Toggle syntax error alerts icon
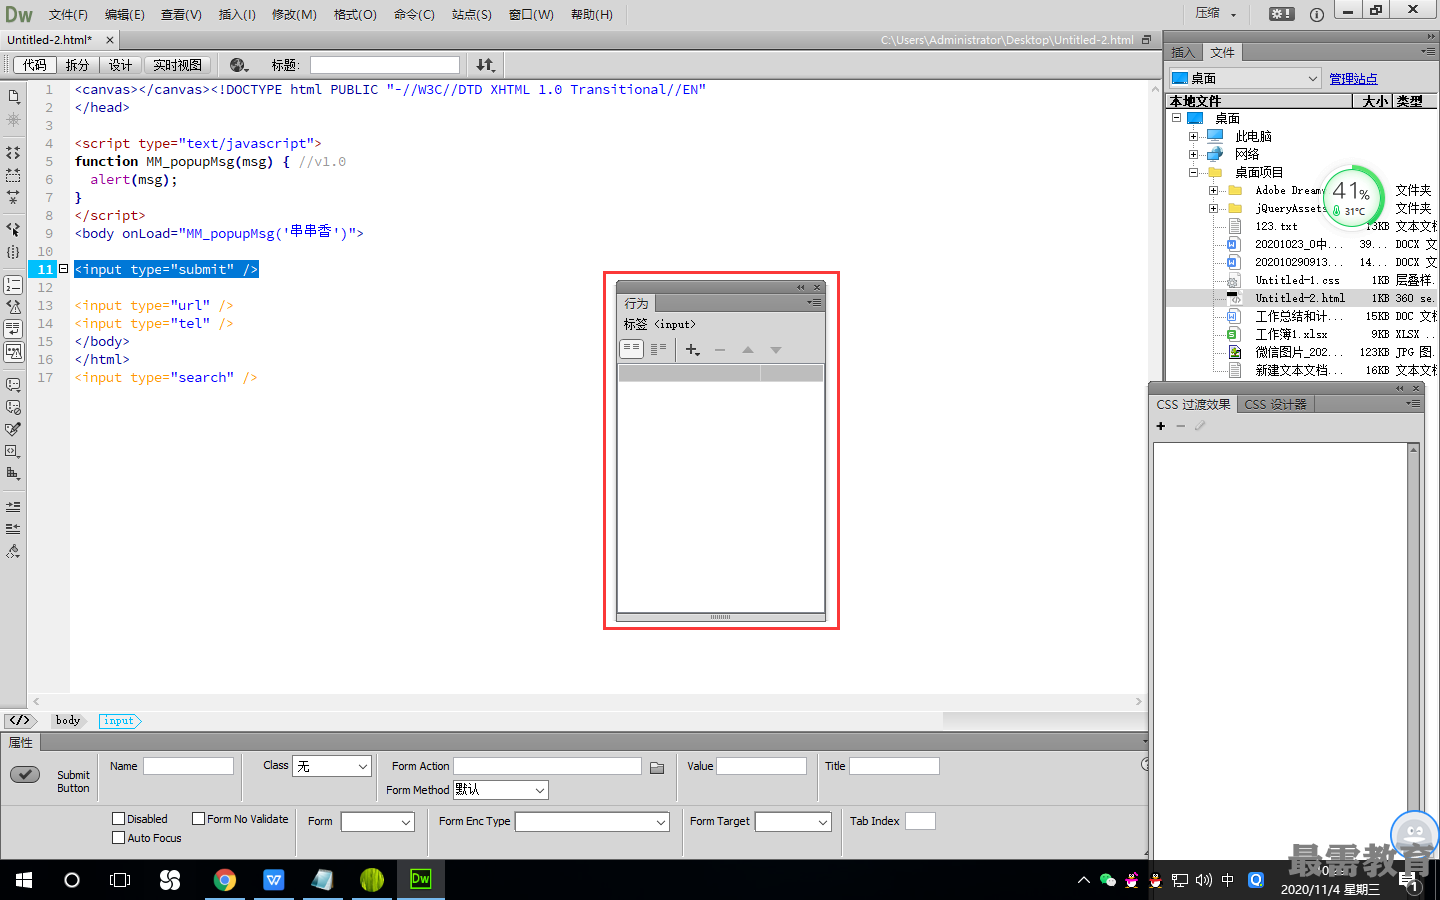The image size is (1440, 900). coord(13,351)
